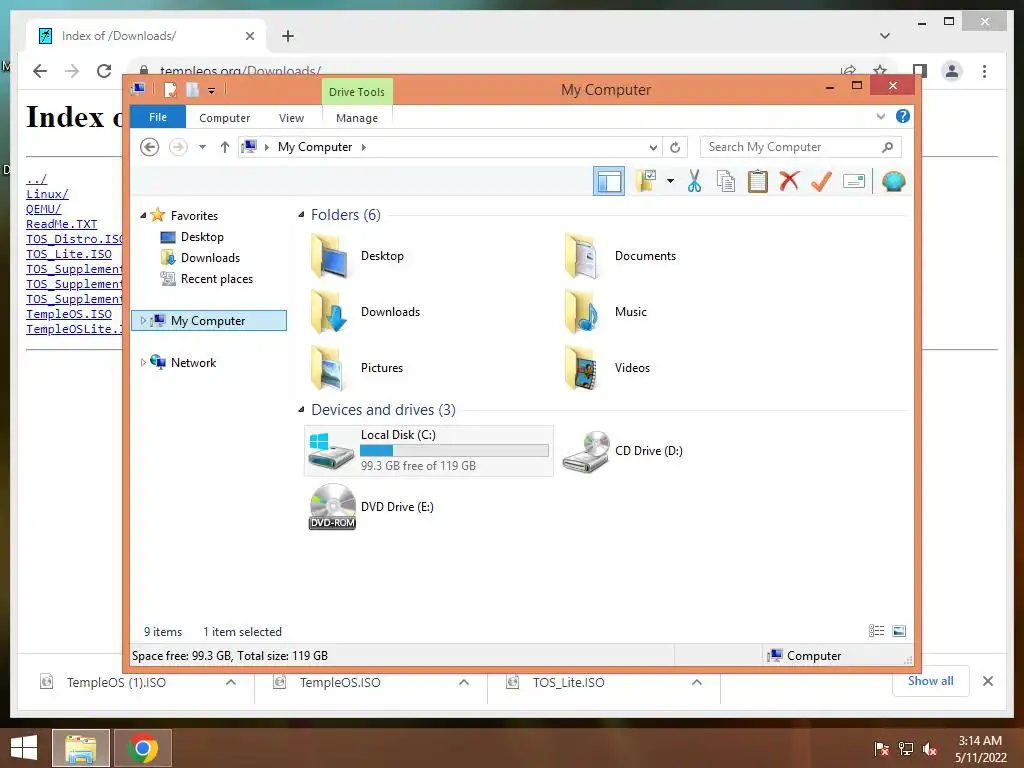Viewport: 1024px width, 768px height.
Task: Click the Explorer Forward arrow button
Action: tap(178, 147)
